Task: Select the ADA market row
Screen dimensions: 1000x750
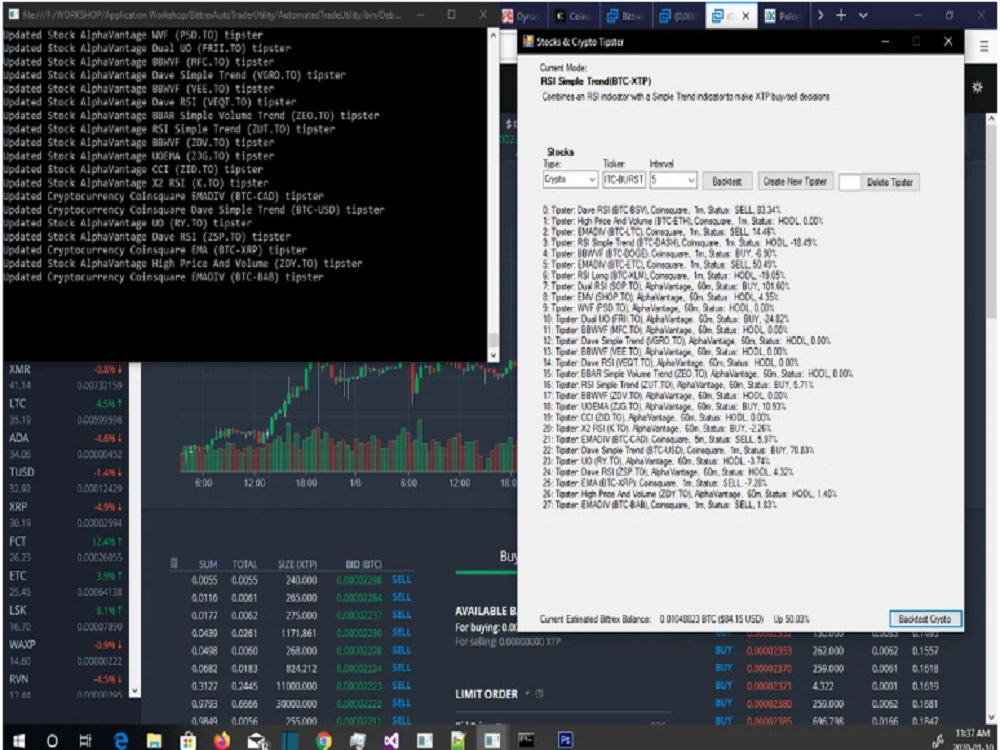Action: (x=66, y=446)
